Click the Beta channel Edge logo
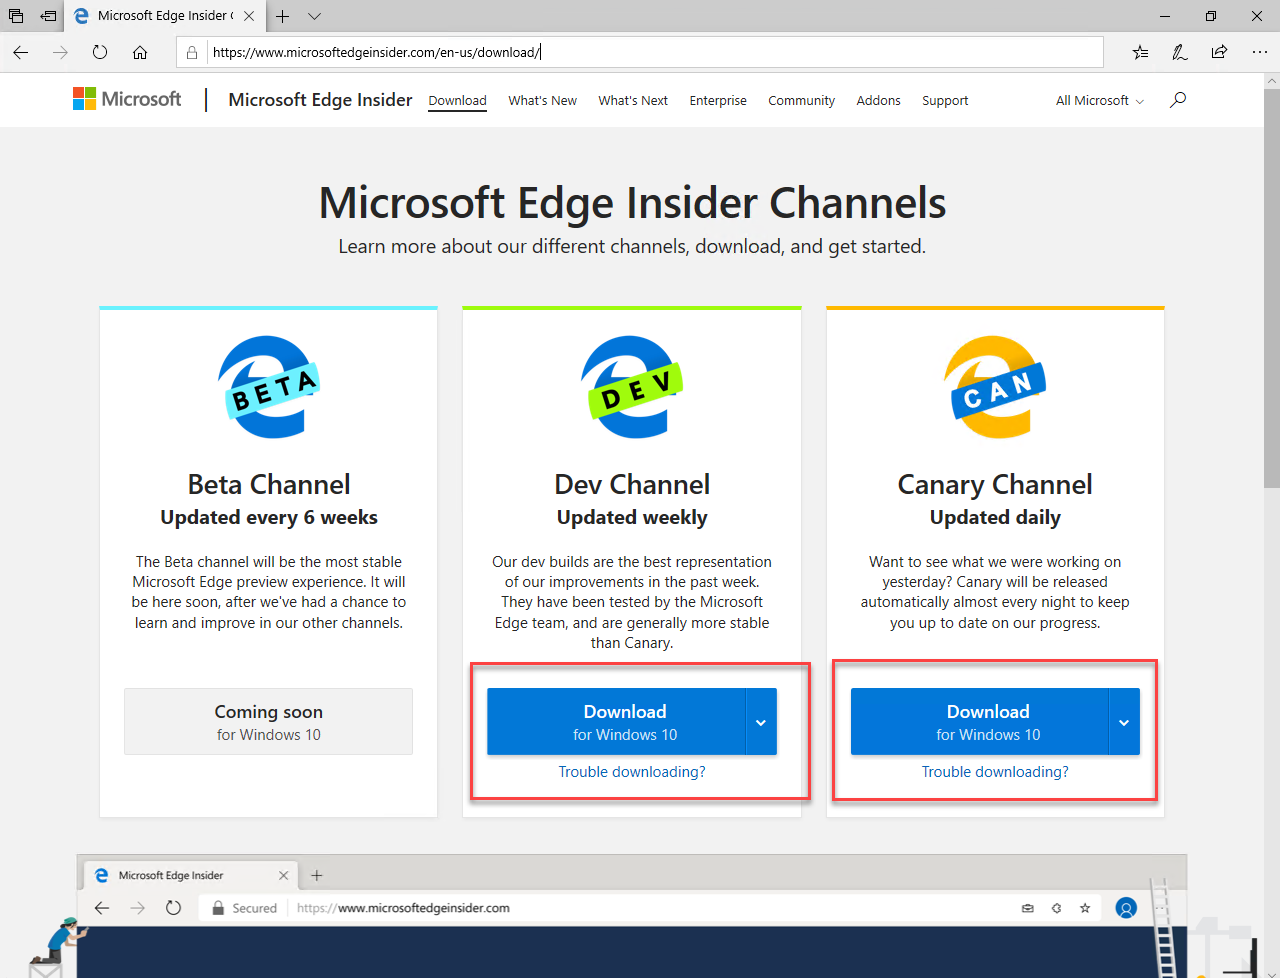 (x=269, y=387)
